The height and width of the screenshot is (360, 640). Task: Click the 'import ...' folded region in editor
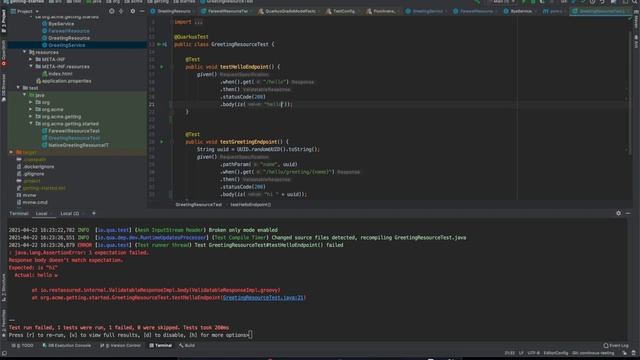point(189,22)
